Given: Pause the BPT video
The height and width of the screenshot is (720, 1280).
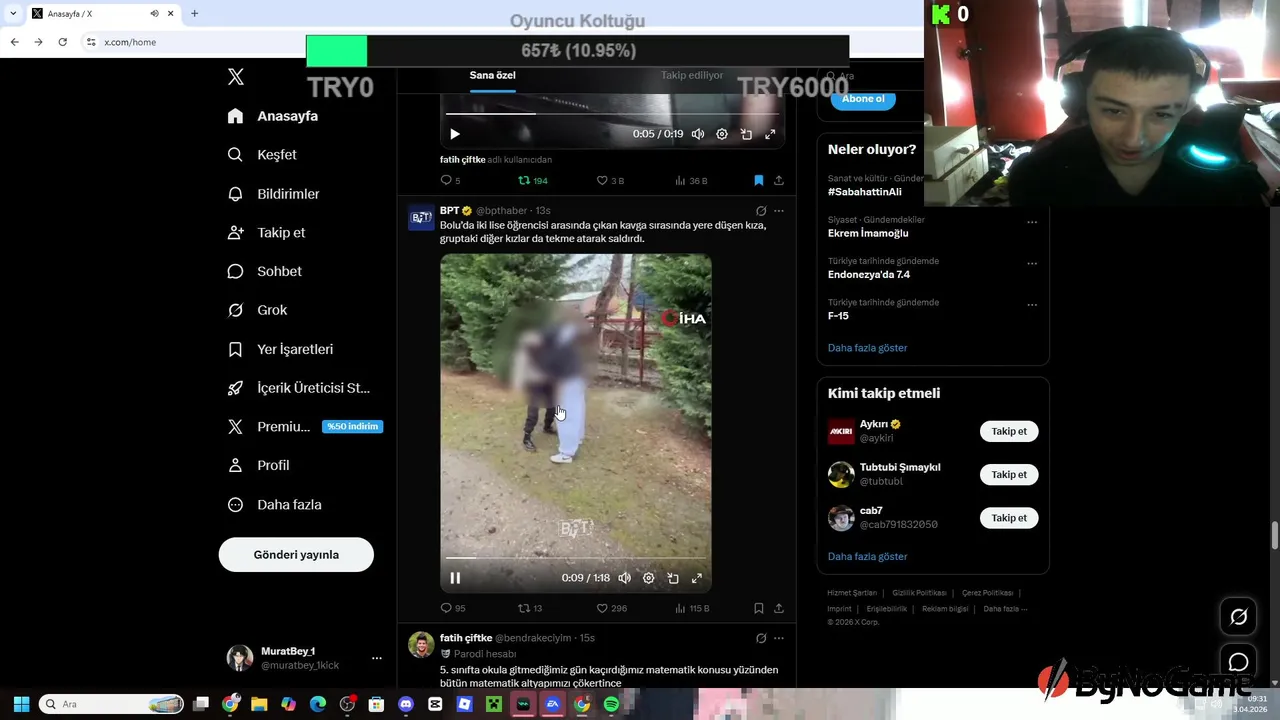Looking at the screenshot, I should coord(455,578).
